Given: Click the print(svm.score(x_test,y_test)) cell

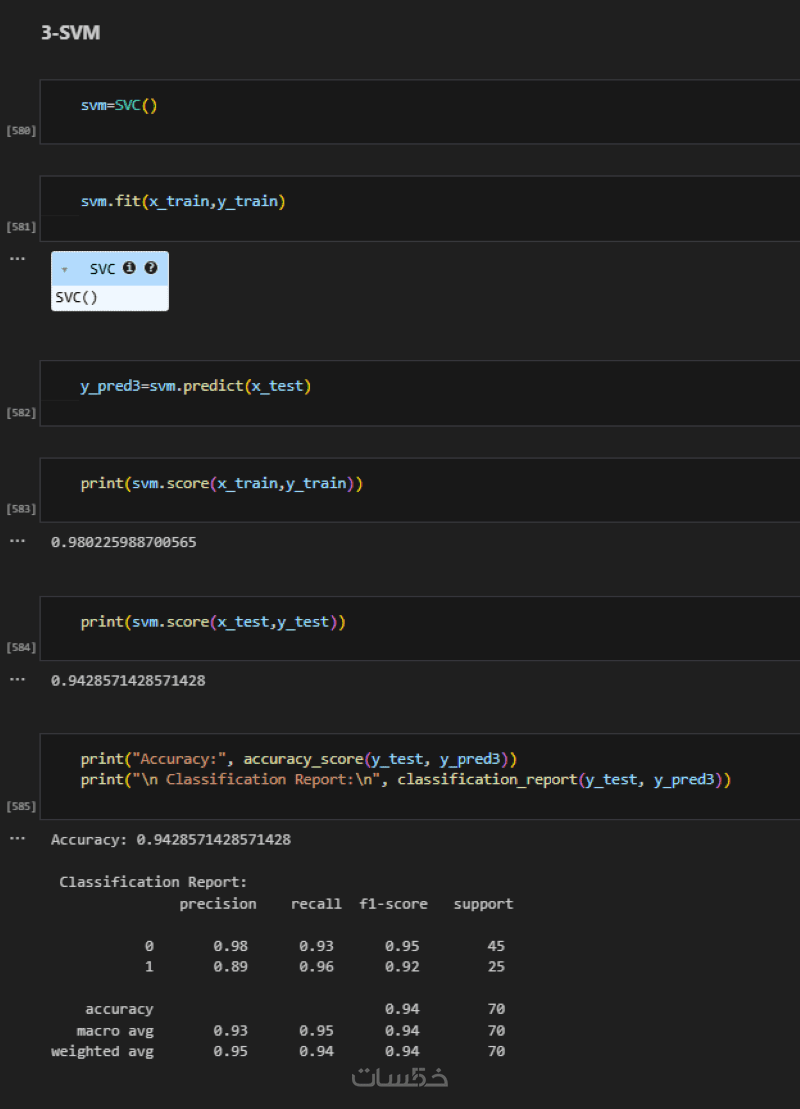Looking at the screenshot, I should click(x=213, y=622).
